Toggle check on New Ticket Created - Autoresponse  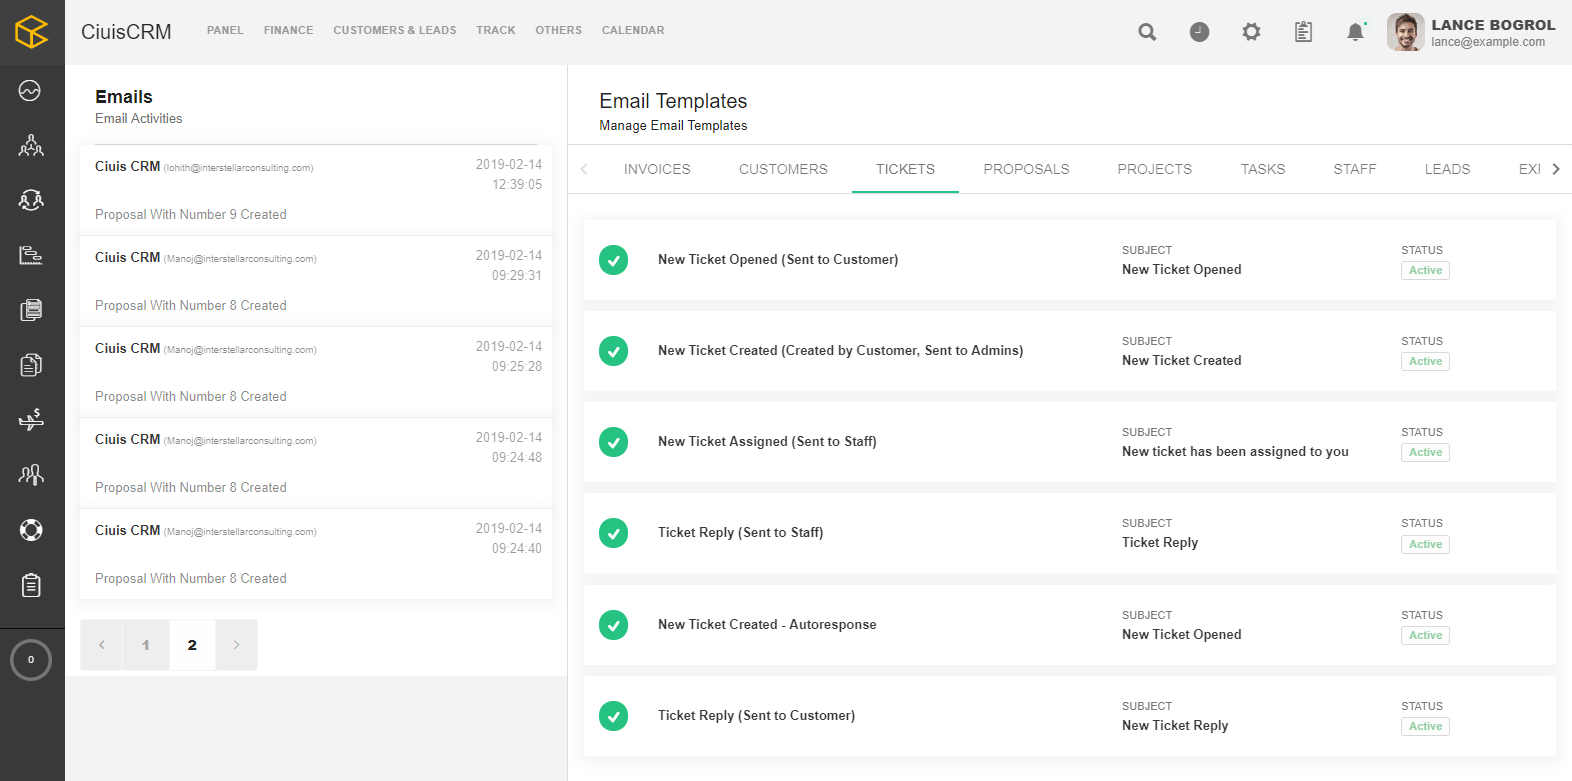(613, 625)
